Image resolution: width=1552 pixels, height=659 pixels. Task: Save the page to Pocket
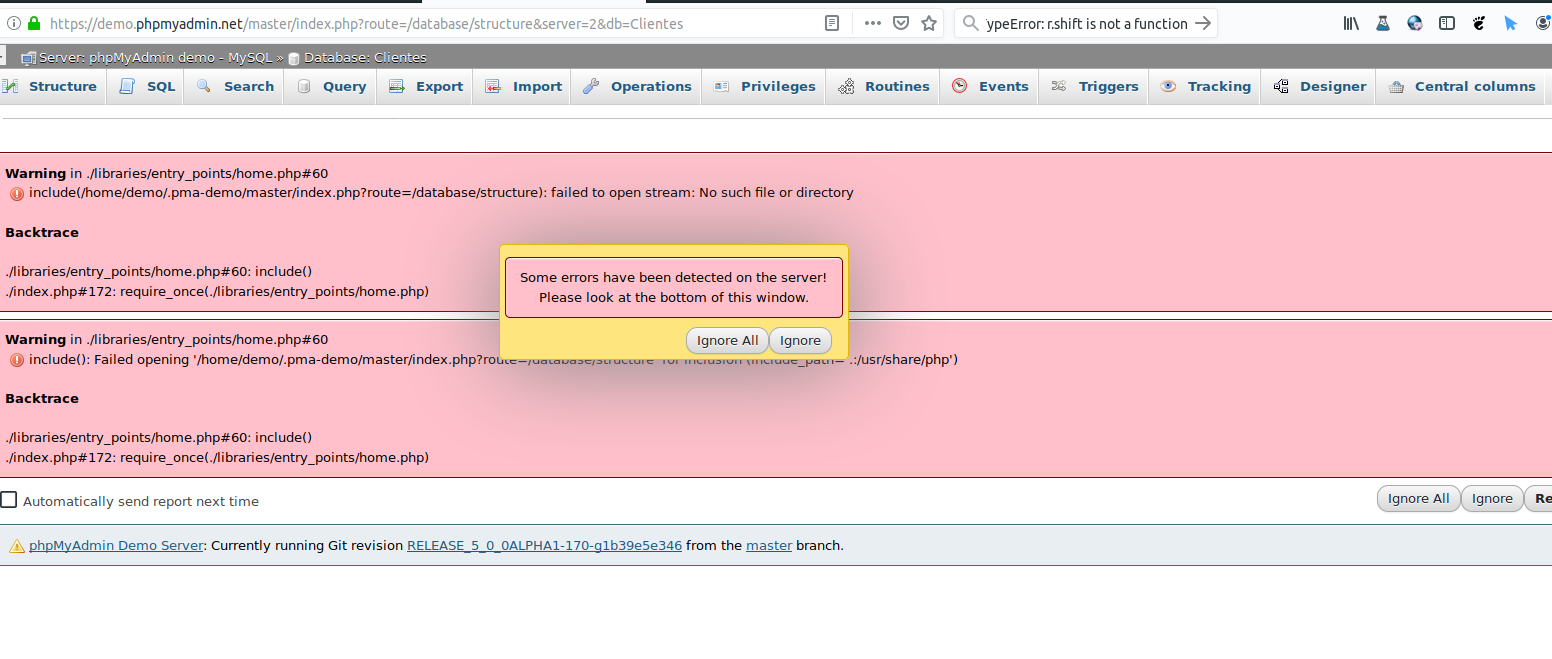click(x=902, y=22)
